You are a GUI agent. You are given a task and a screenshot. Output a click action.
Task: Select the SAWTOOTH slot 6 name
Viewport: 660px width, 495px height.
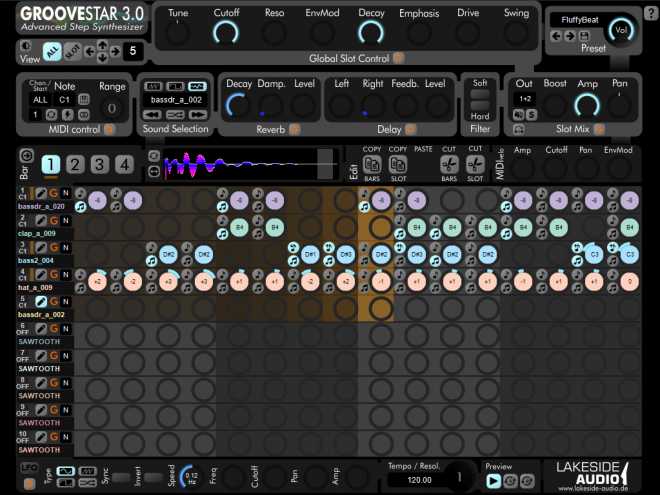coord(39,342)
